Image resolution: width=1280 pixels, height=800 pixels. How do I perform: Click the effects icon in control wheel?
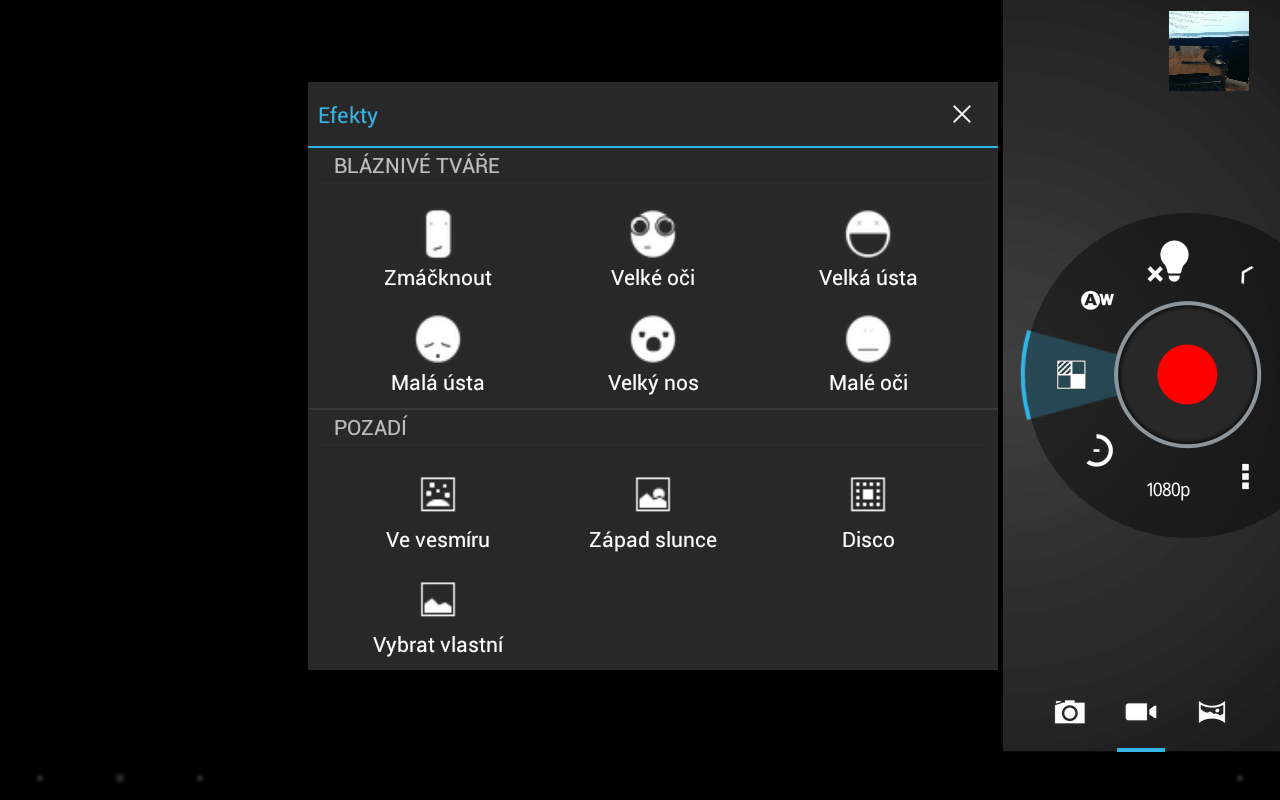pyautogui.click(x=1071, y=375)
